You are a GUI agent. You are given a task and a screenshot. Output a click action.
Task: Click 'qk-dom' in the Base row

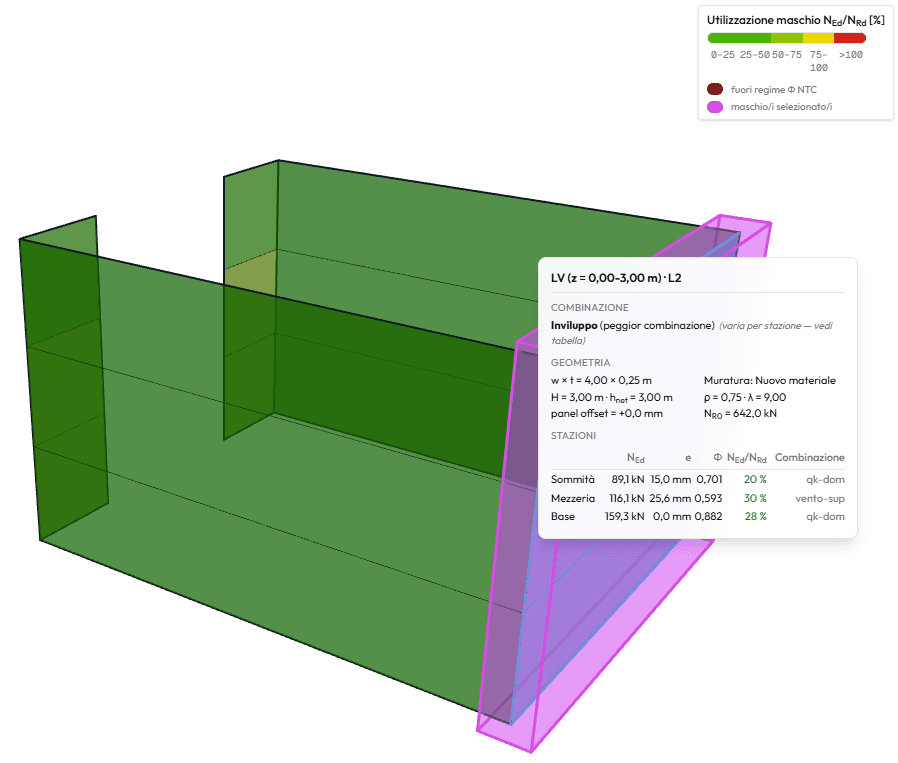(825, 517)
